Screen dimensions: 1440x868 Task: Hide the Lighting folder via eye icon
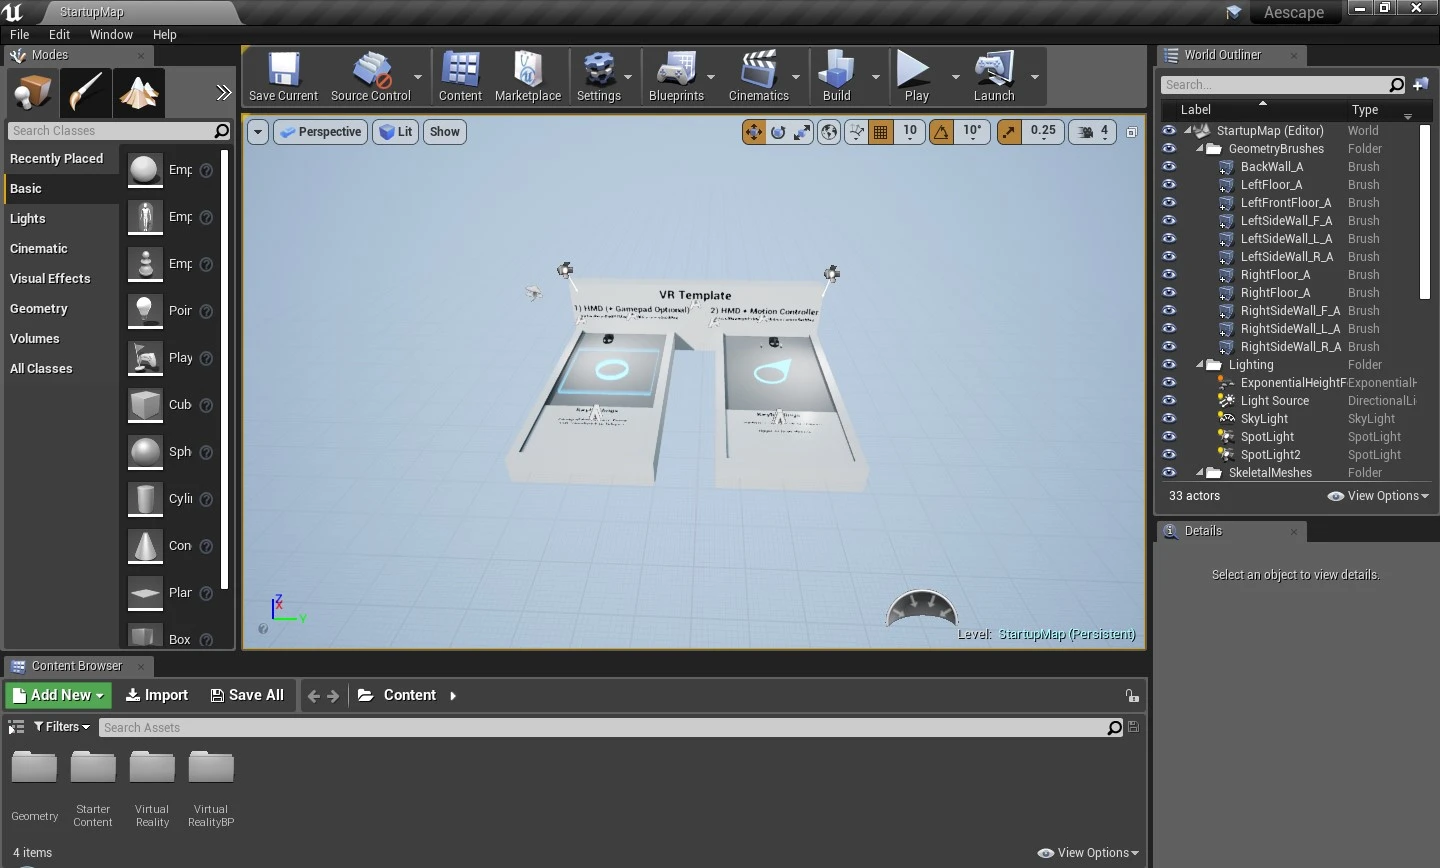[x=1169, y=365]
